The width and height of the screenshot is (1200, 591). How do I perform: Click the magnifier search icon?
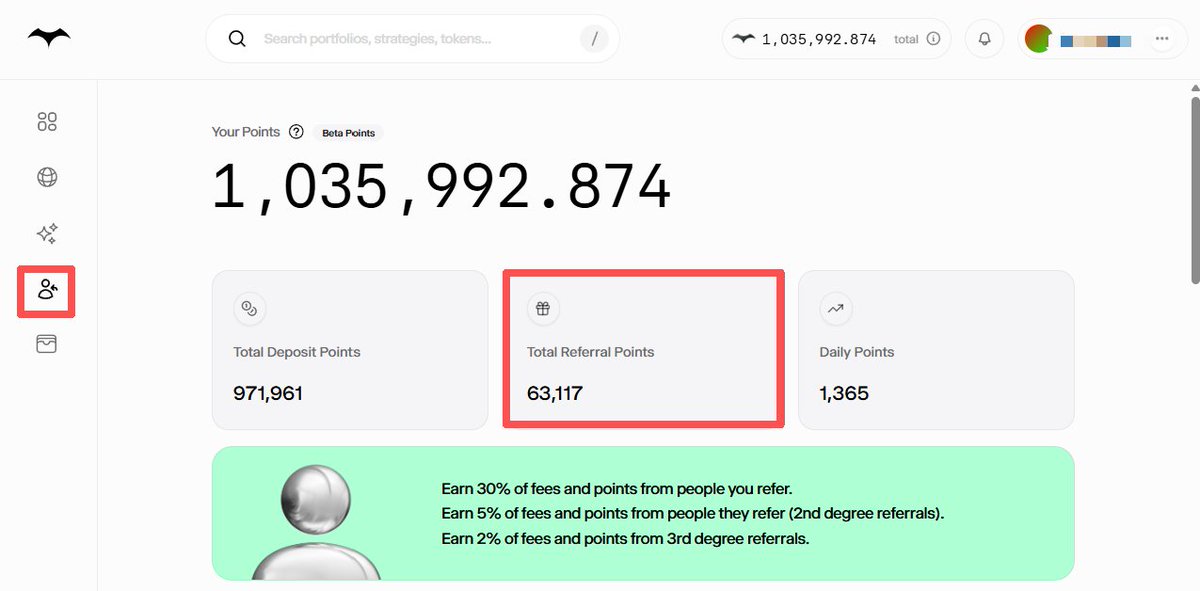(x=237, y=39)
